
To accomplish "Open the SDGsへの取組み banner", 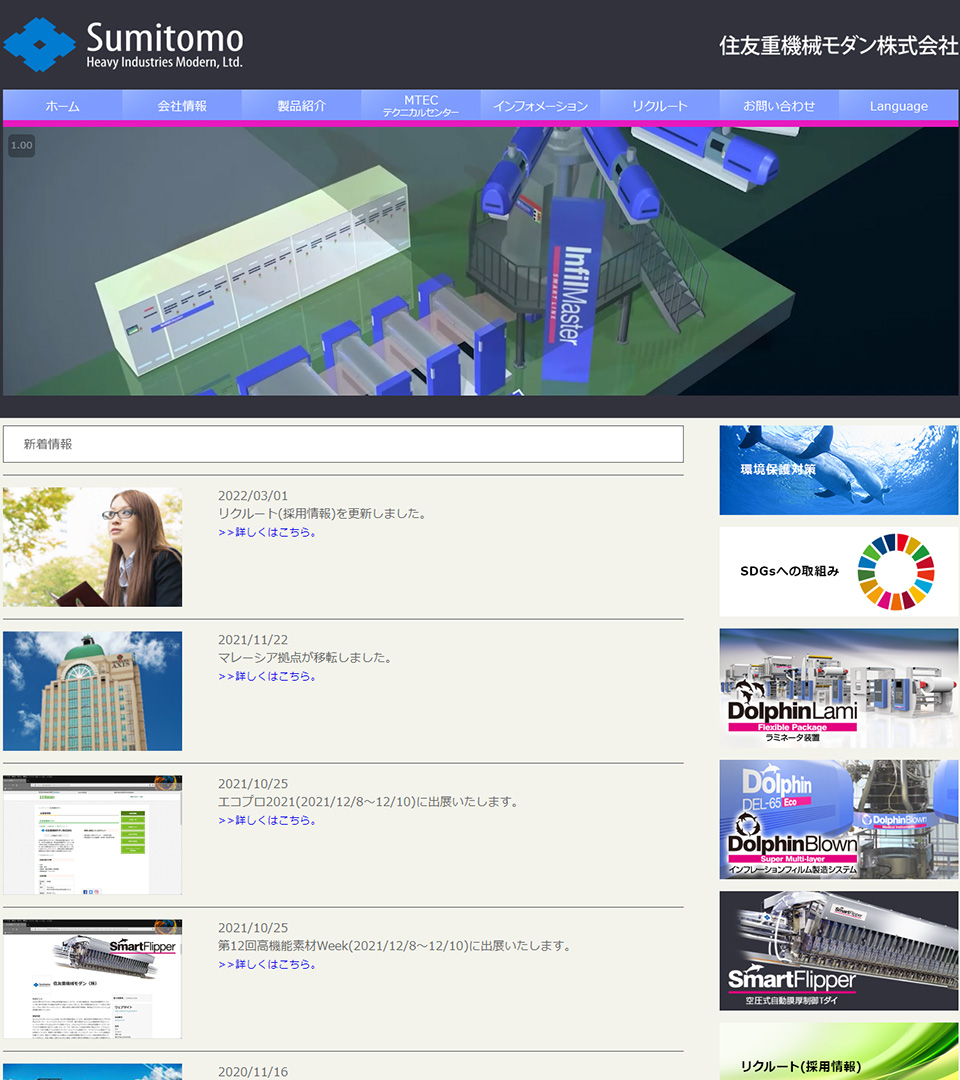I will pos(839,572).
